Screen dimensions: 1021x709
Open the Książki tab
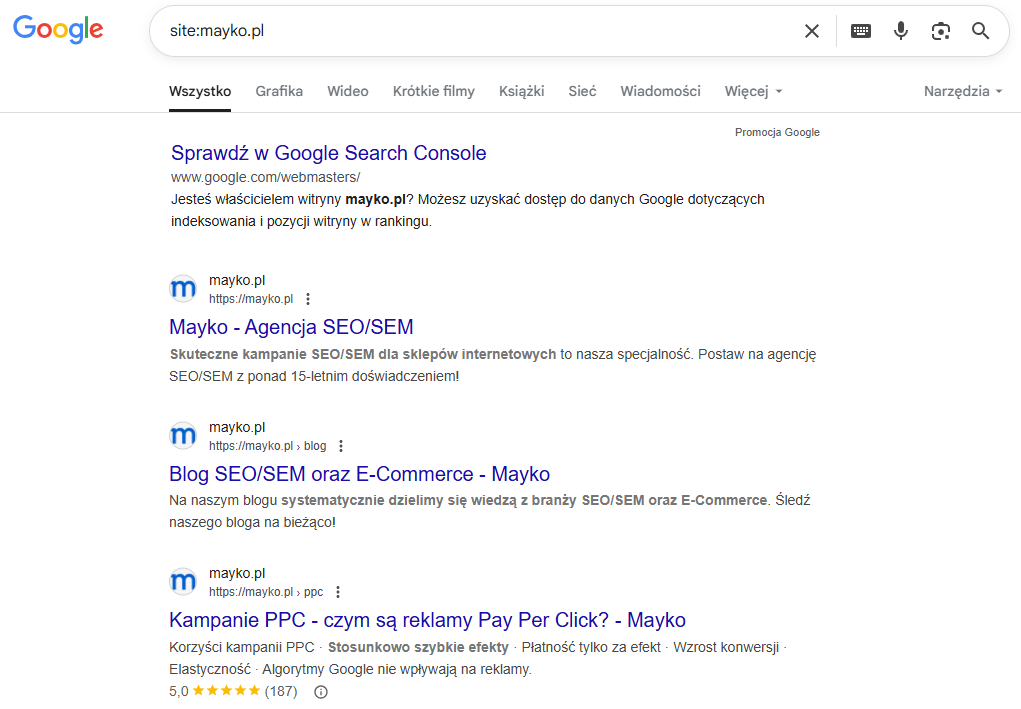click(x=522, y=91)
